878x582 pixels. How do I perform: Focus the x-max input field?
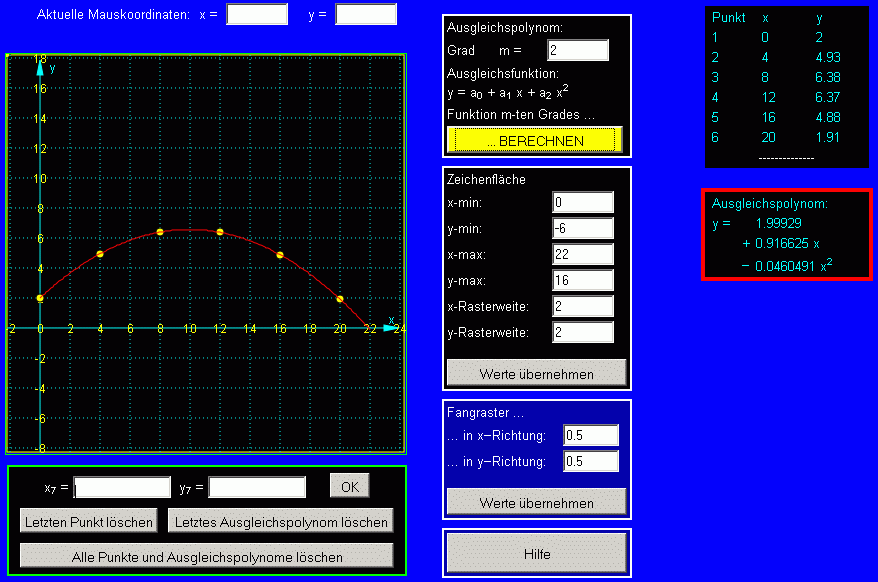(582, 255)
